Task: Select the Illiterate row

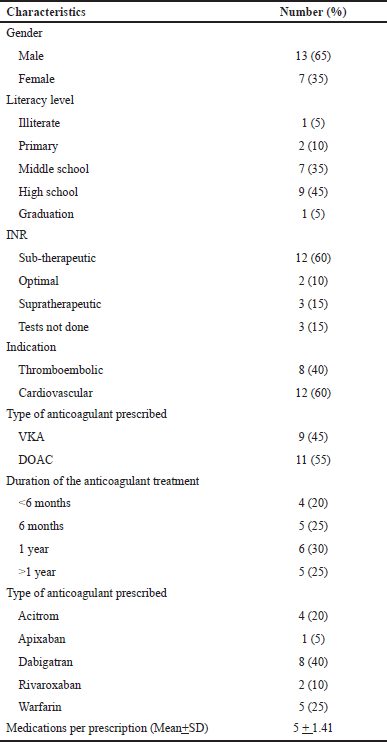Action: [x=194, y=124]
